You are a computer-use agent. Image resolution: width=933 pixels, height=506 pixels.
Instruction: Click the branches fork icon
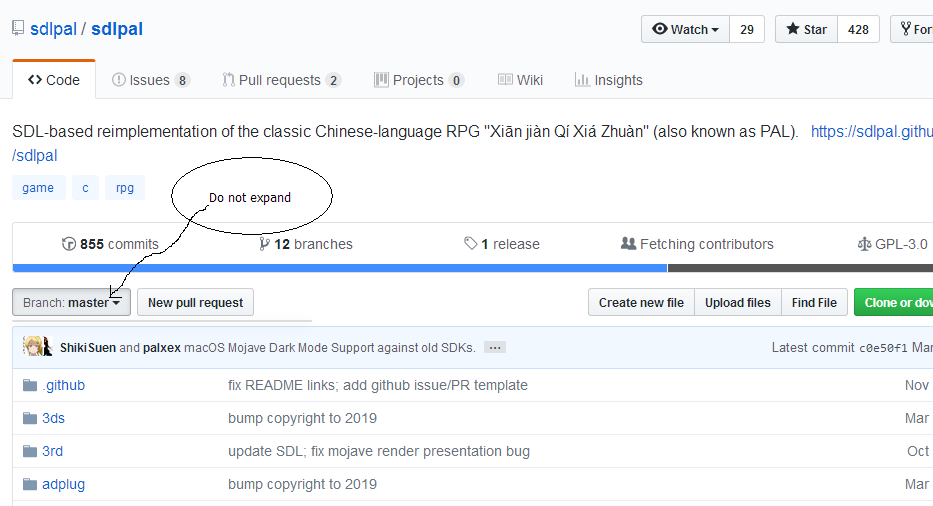[265, 244]
